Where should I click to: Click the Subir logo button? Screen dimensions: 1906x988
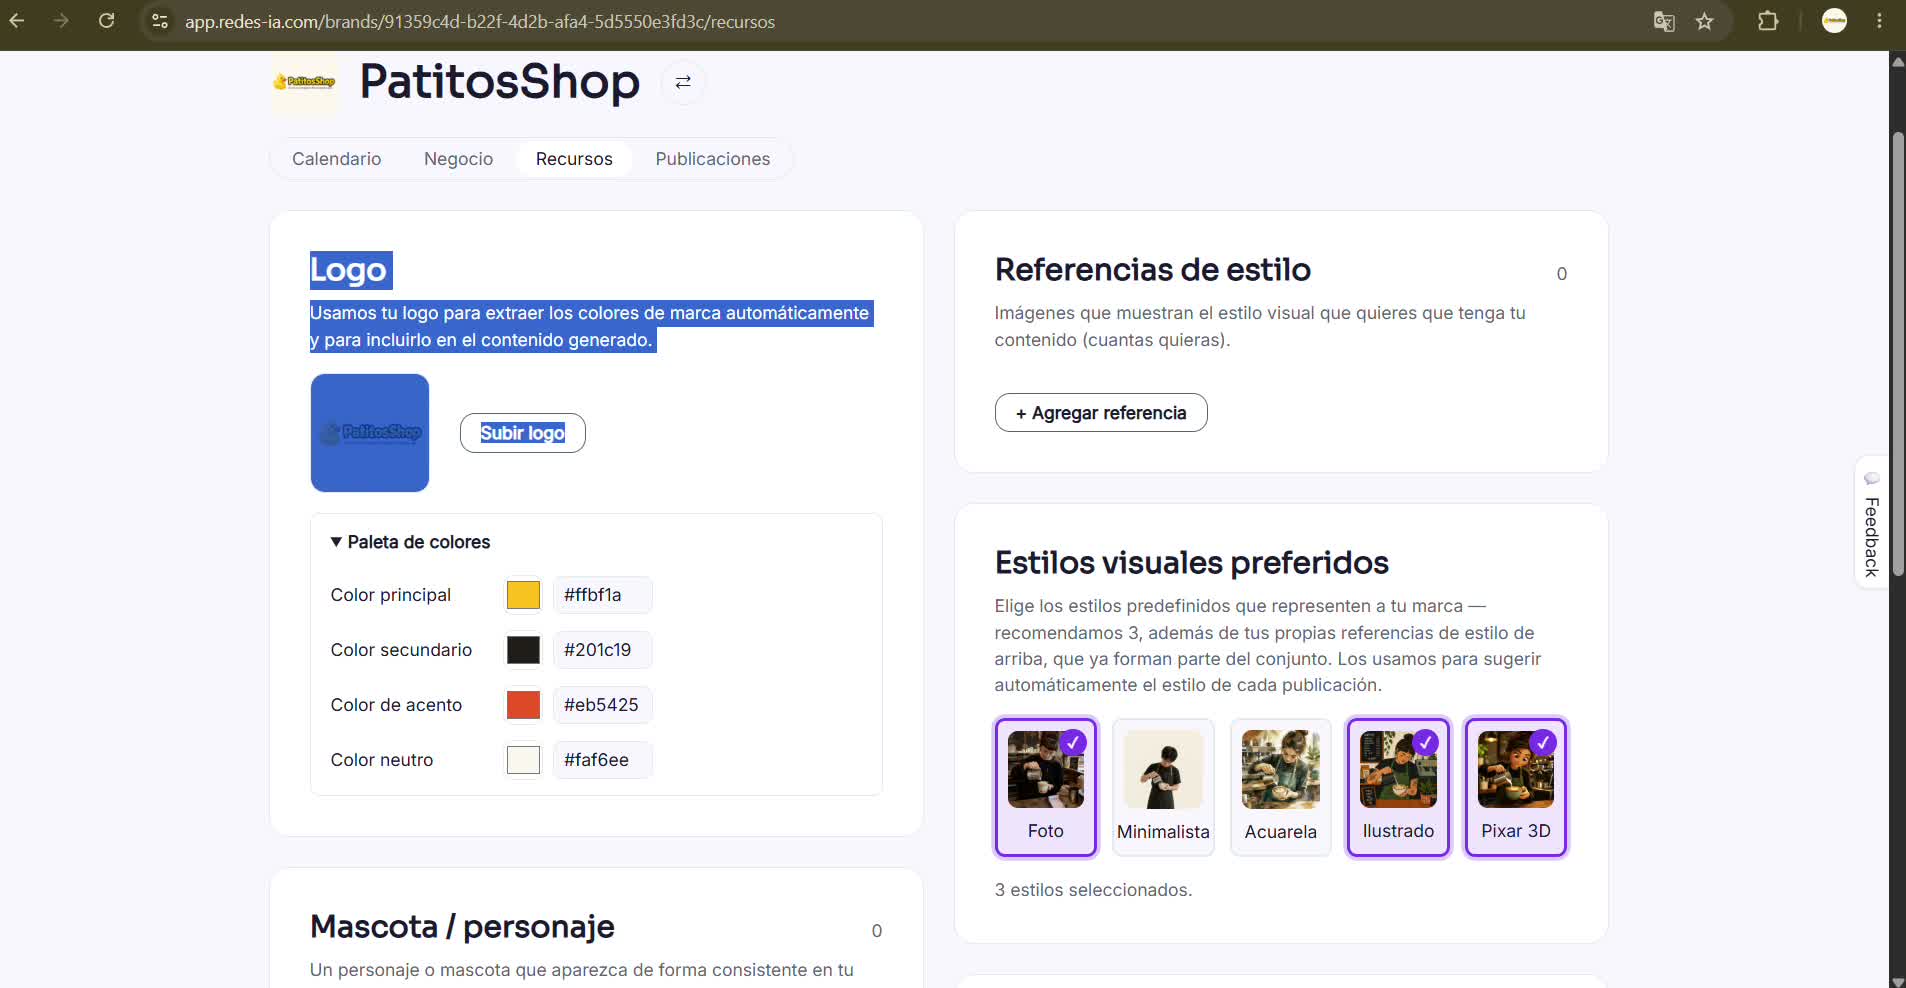point(522,433)
